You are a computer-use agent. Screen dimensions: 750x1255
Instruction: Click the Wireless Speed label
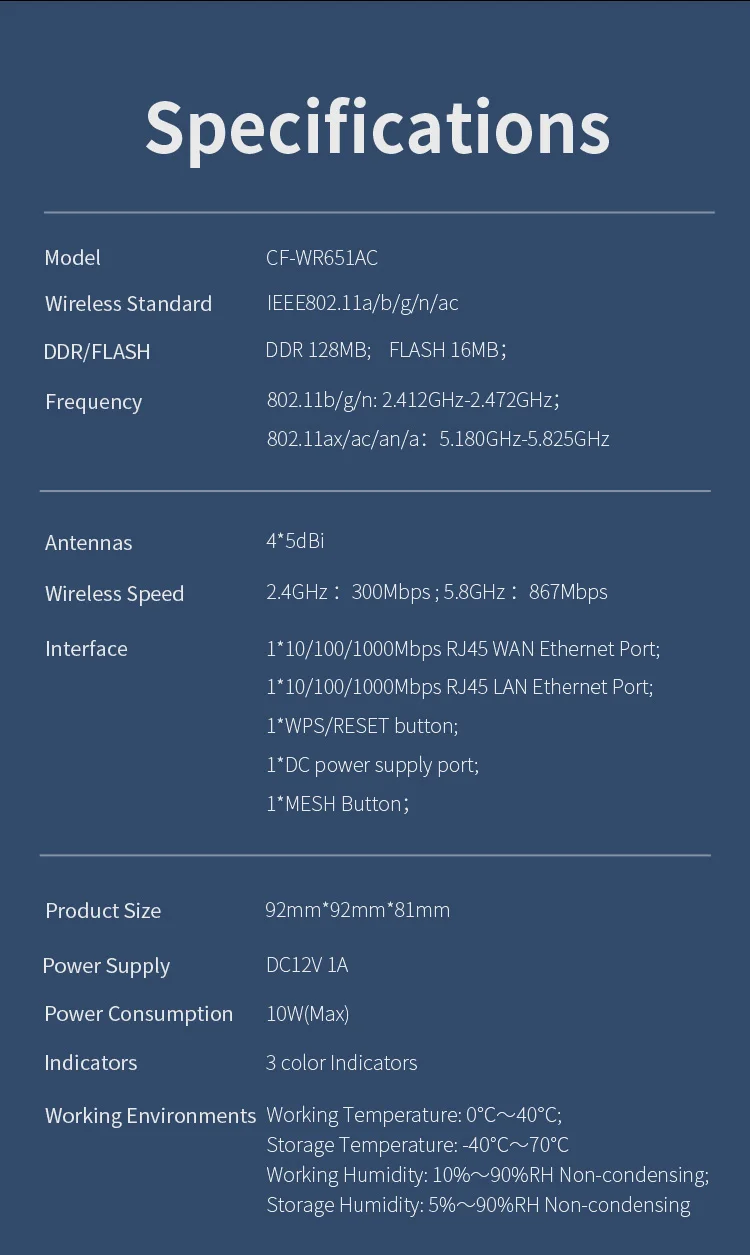pyautogui.click(x=114, y=594)
